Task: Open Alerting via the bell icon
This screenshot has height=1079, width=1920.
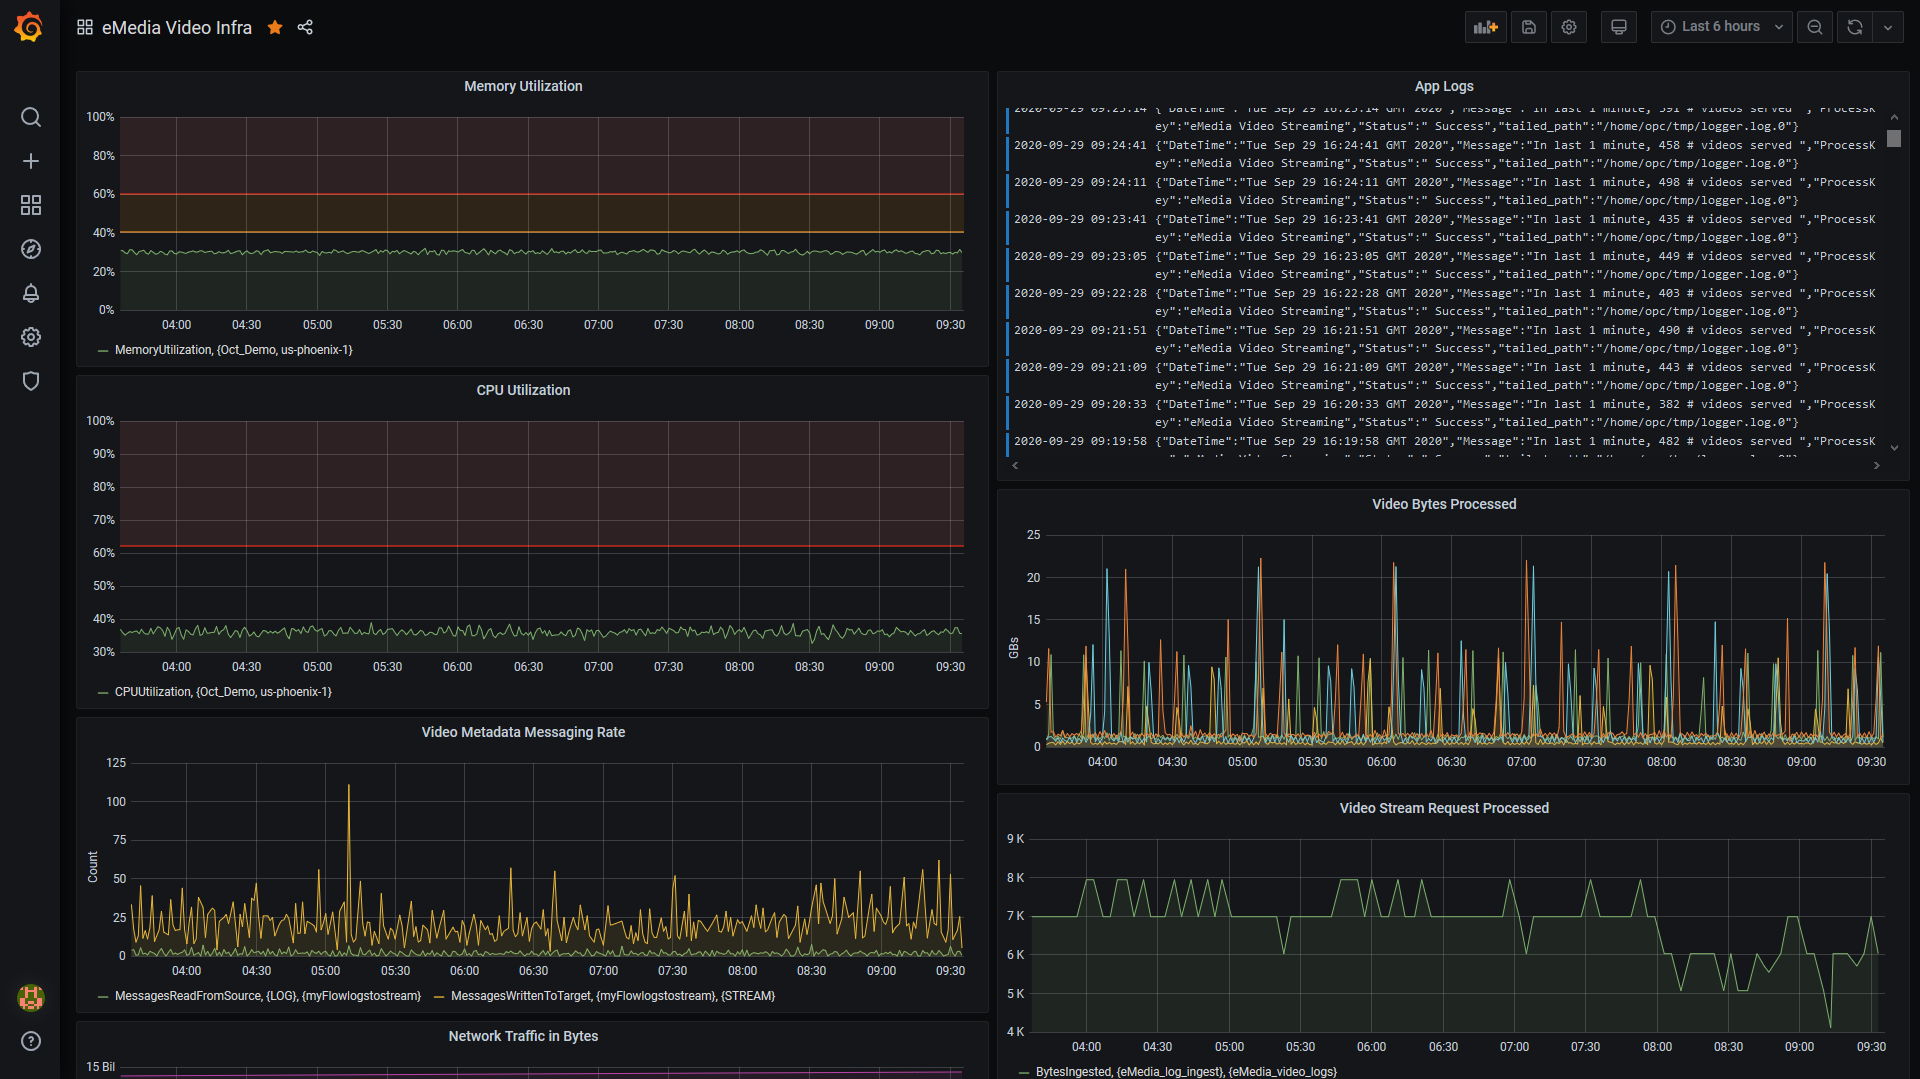Action: pos(31,293)
